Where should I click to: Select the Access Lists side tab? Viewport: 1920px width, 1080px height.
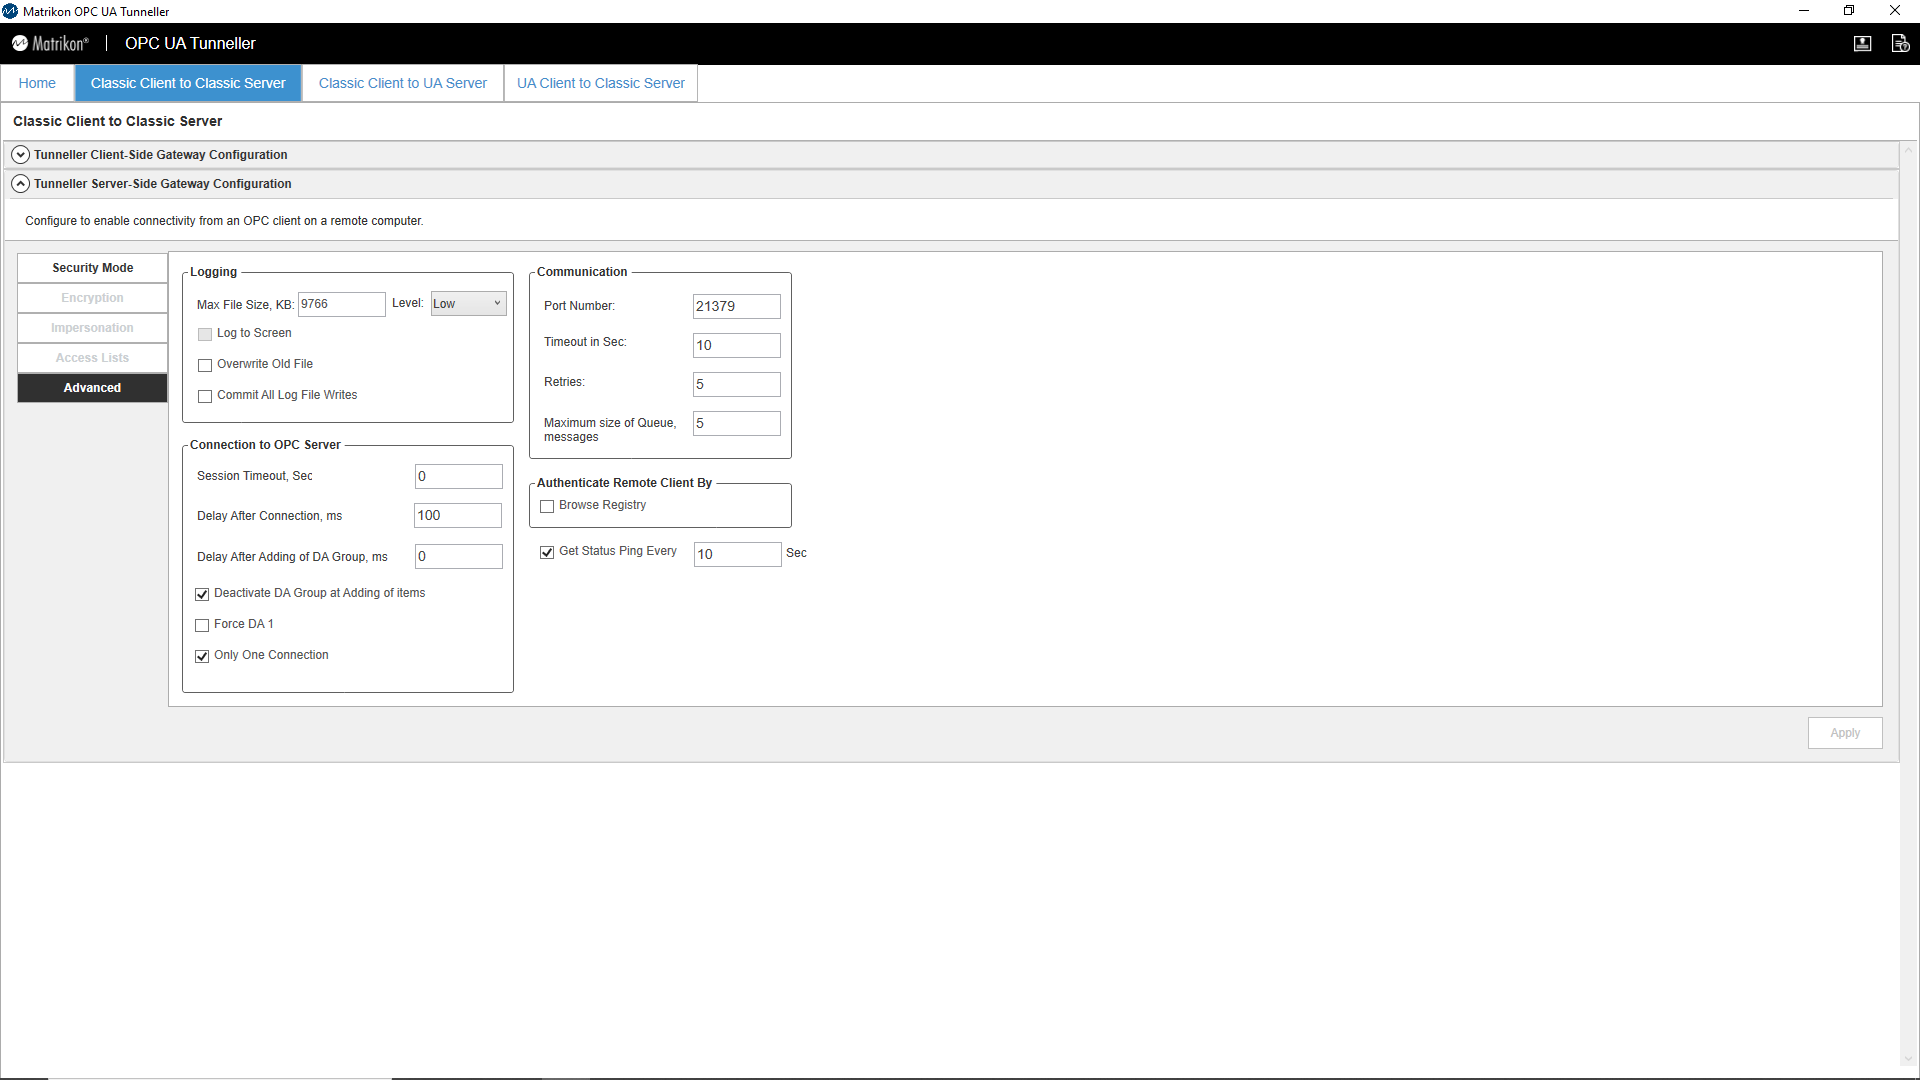(92, 358)
